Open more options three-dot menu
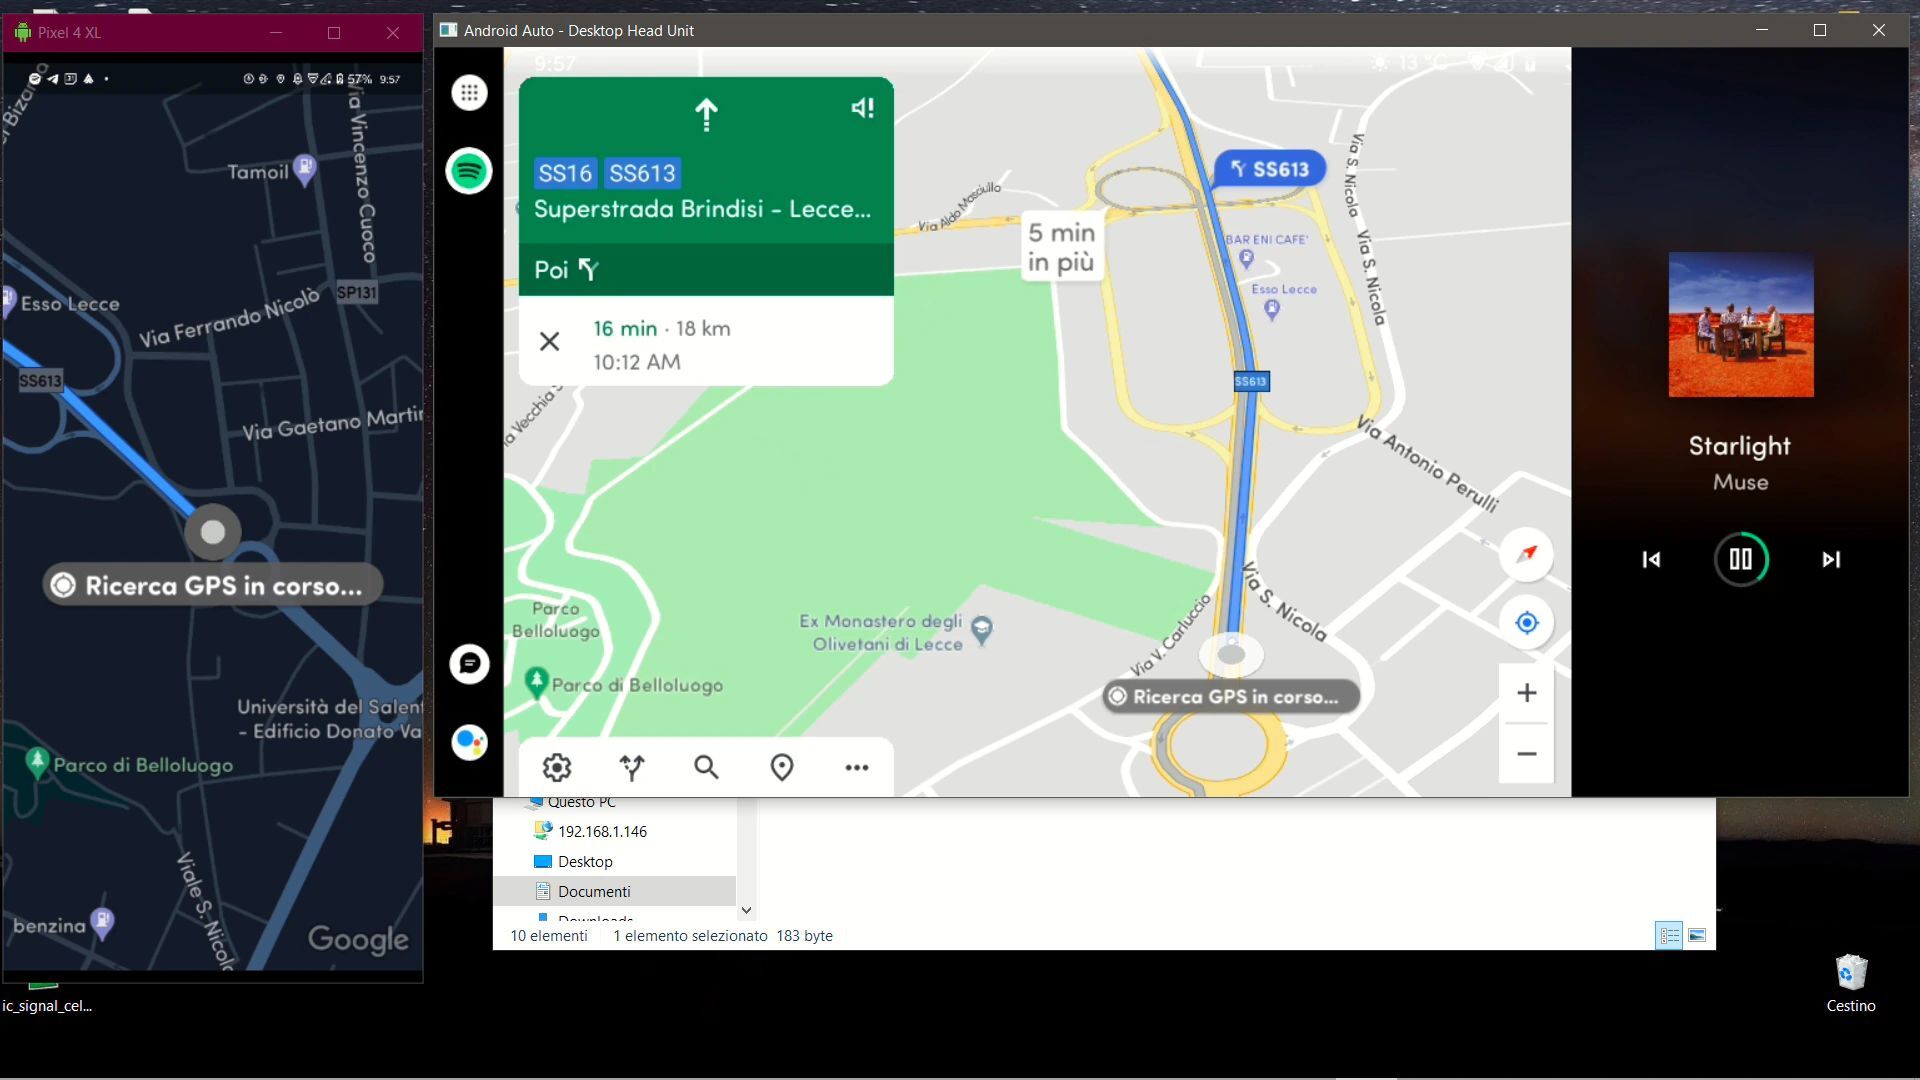This screenshot has height=1080, width=1920. [x=857, y=767]
